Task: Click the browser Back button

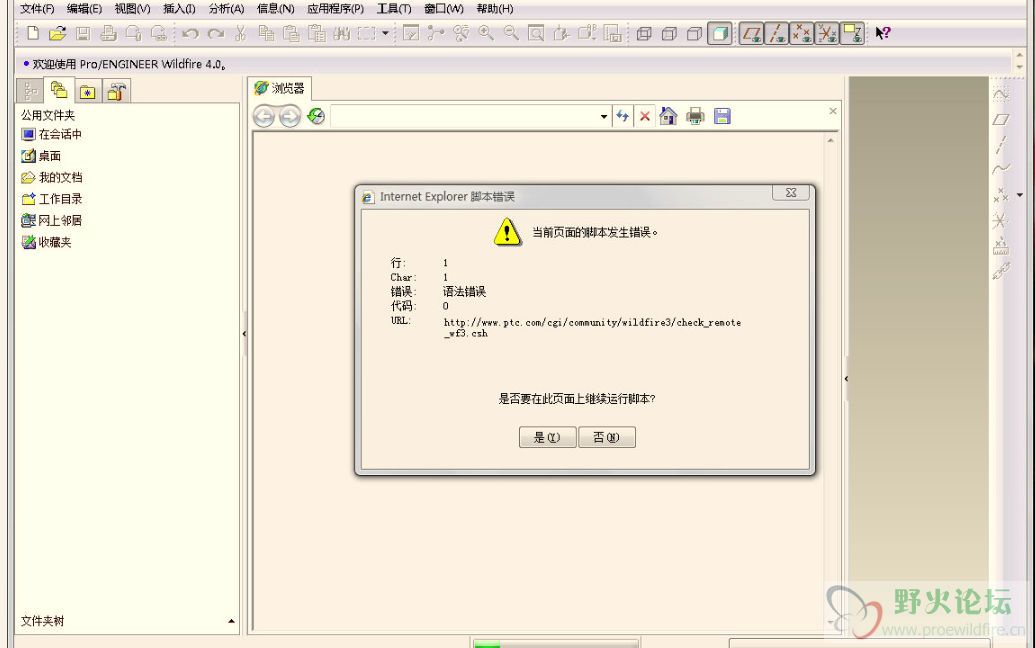Action: [264, 117]
